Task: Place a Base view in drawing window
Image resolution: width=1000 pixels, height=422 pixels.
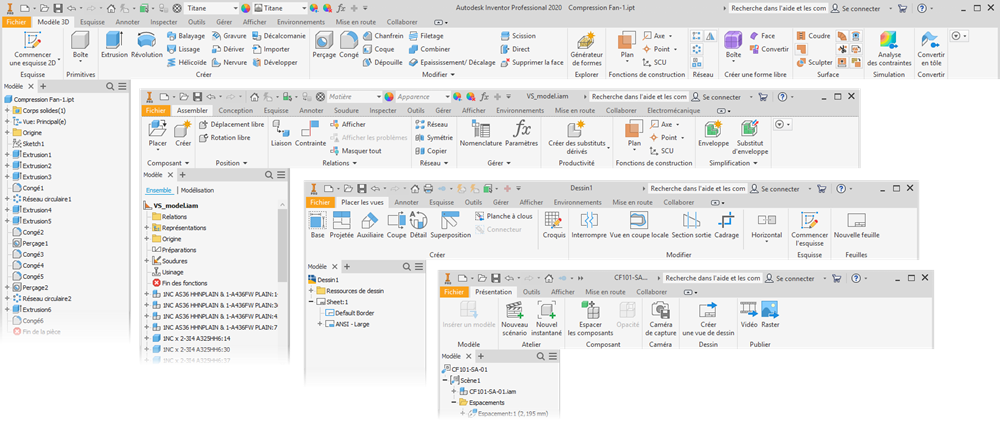Action: click(317, 224)
